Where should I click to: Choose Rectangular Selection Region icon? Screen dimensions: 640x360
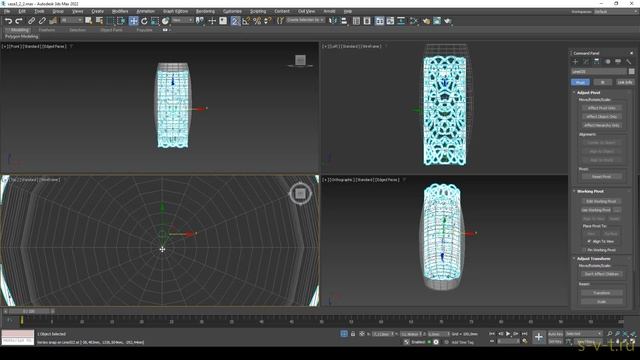tap(110, 21)
